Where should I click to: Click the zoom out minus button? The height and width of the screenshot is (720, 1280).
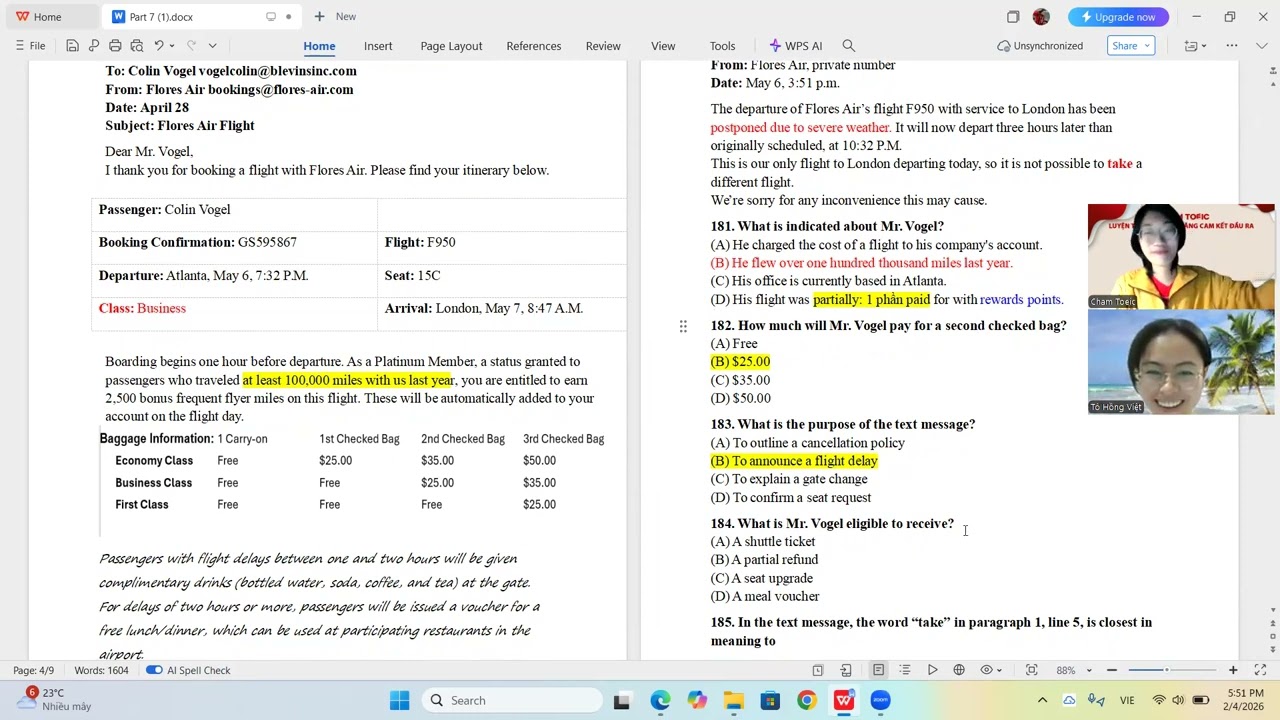click(x=1111, y=670)
